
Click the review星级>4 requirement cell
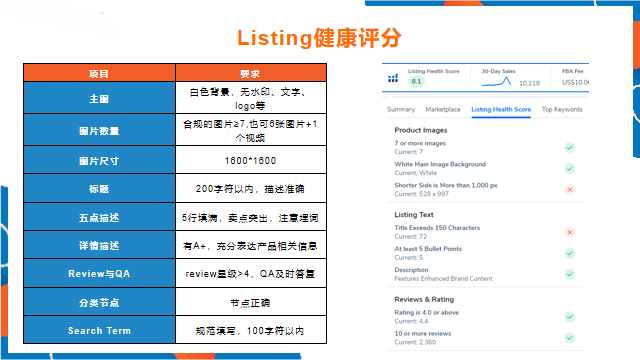tap(251, 273)
